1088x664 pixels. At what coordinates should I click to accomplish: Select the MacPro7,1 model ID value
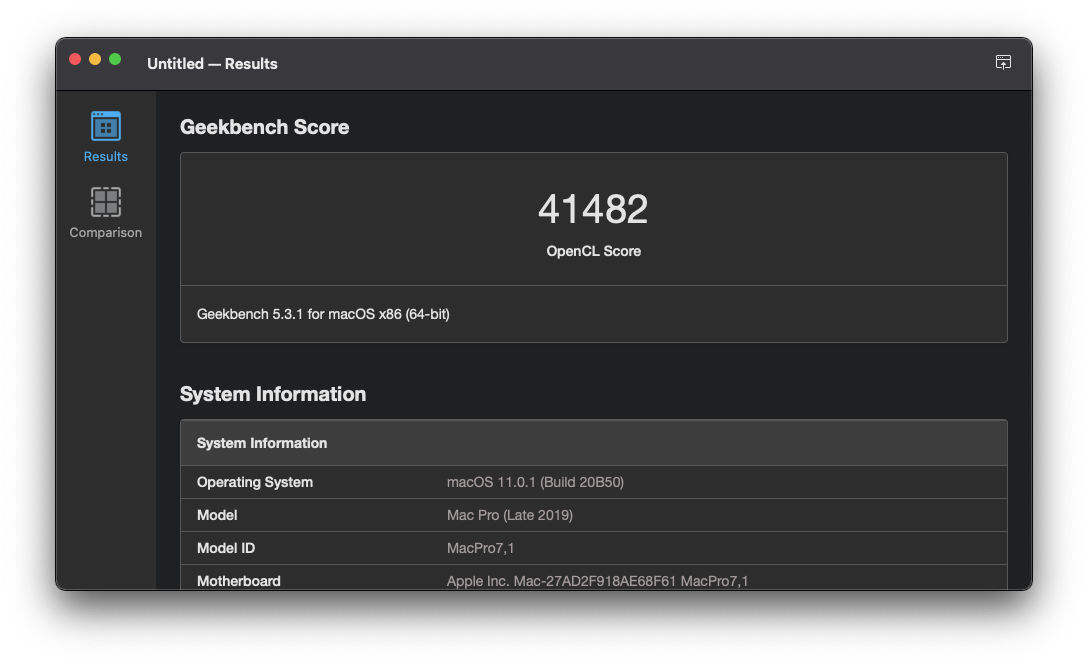click(480, 548)
